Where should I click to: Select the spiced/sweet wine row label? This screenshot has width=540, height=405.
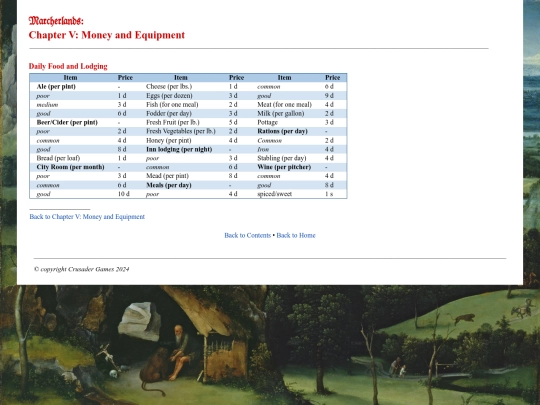coord(274,194)
